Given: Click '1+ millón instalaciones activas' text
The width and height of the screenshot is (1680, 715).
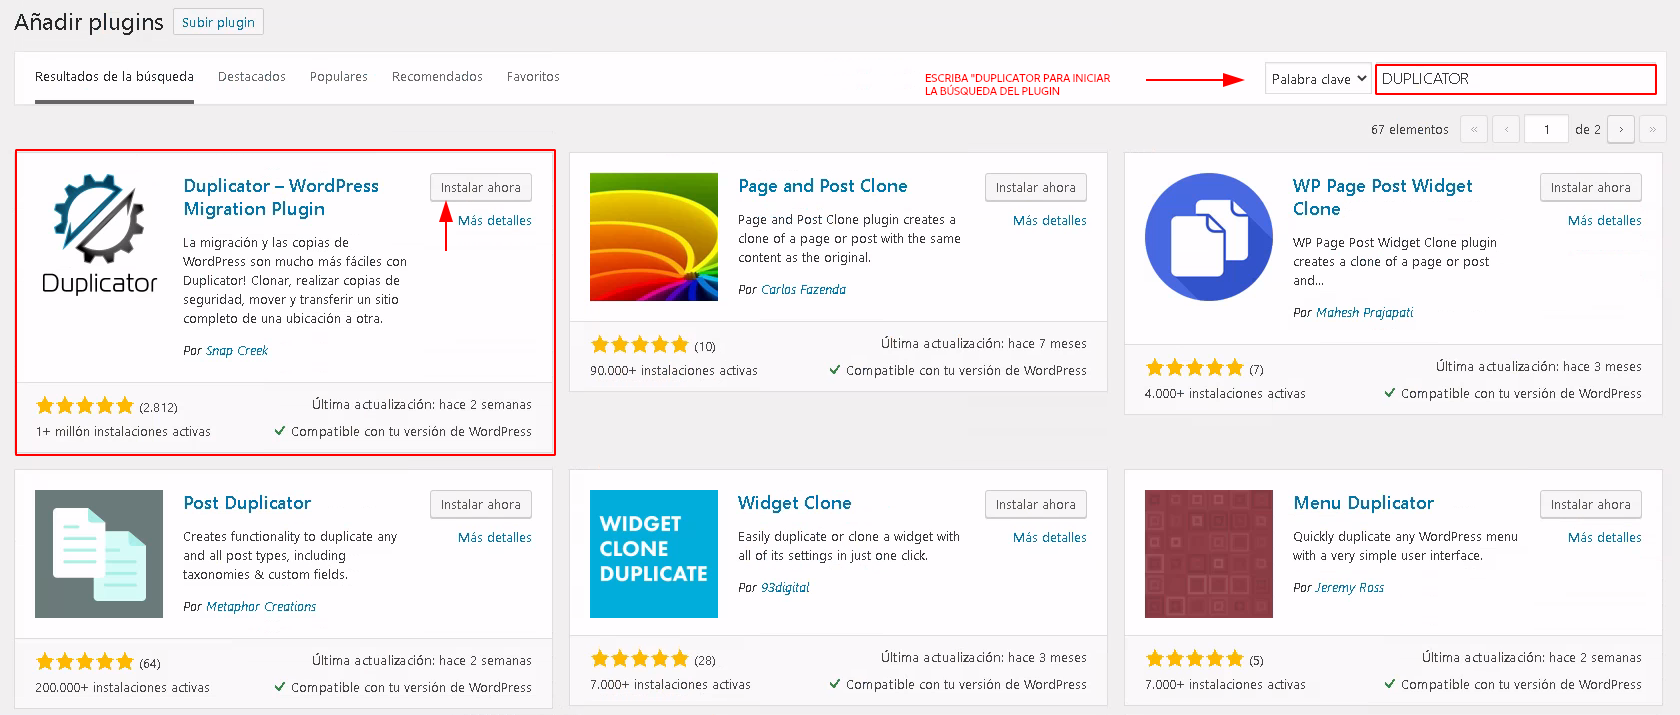Looking at the screenshot, I should pyautogui.click(x=123, y=432).
